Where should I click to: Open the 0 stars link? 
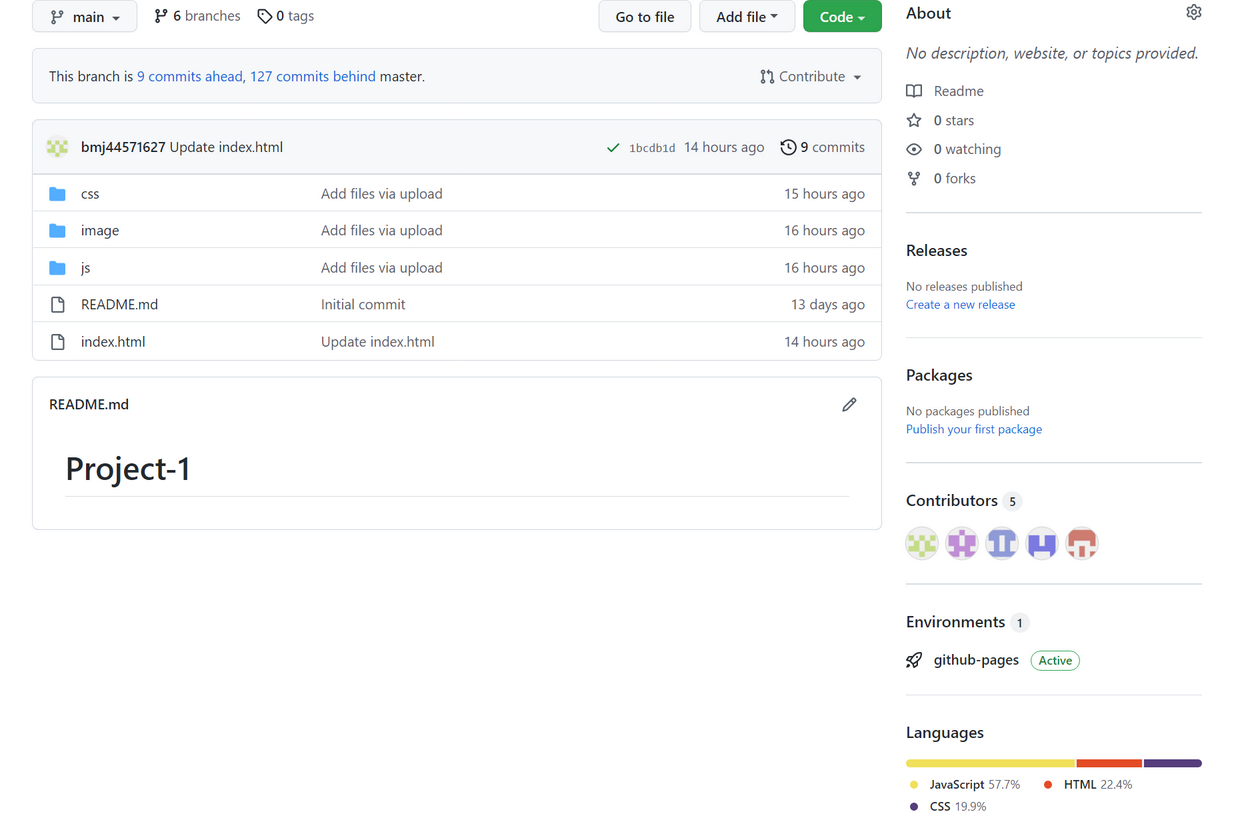coord(953,120)
